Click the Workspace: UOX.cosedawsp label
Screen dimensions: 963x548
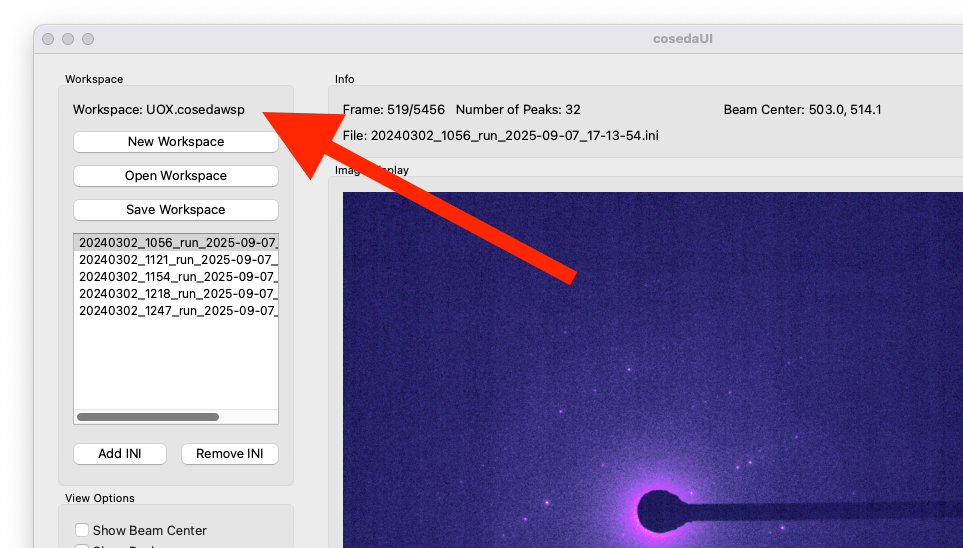click(158, 109)
